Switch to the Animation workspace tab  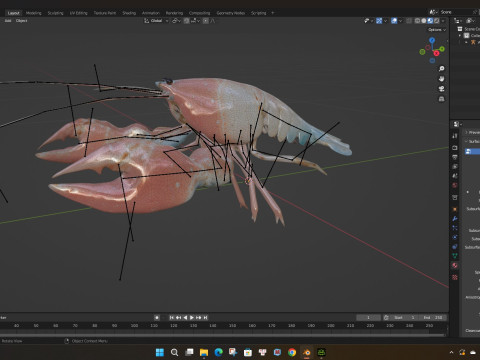[x=151, y=13]
